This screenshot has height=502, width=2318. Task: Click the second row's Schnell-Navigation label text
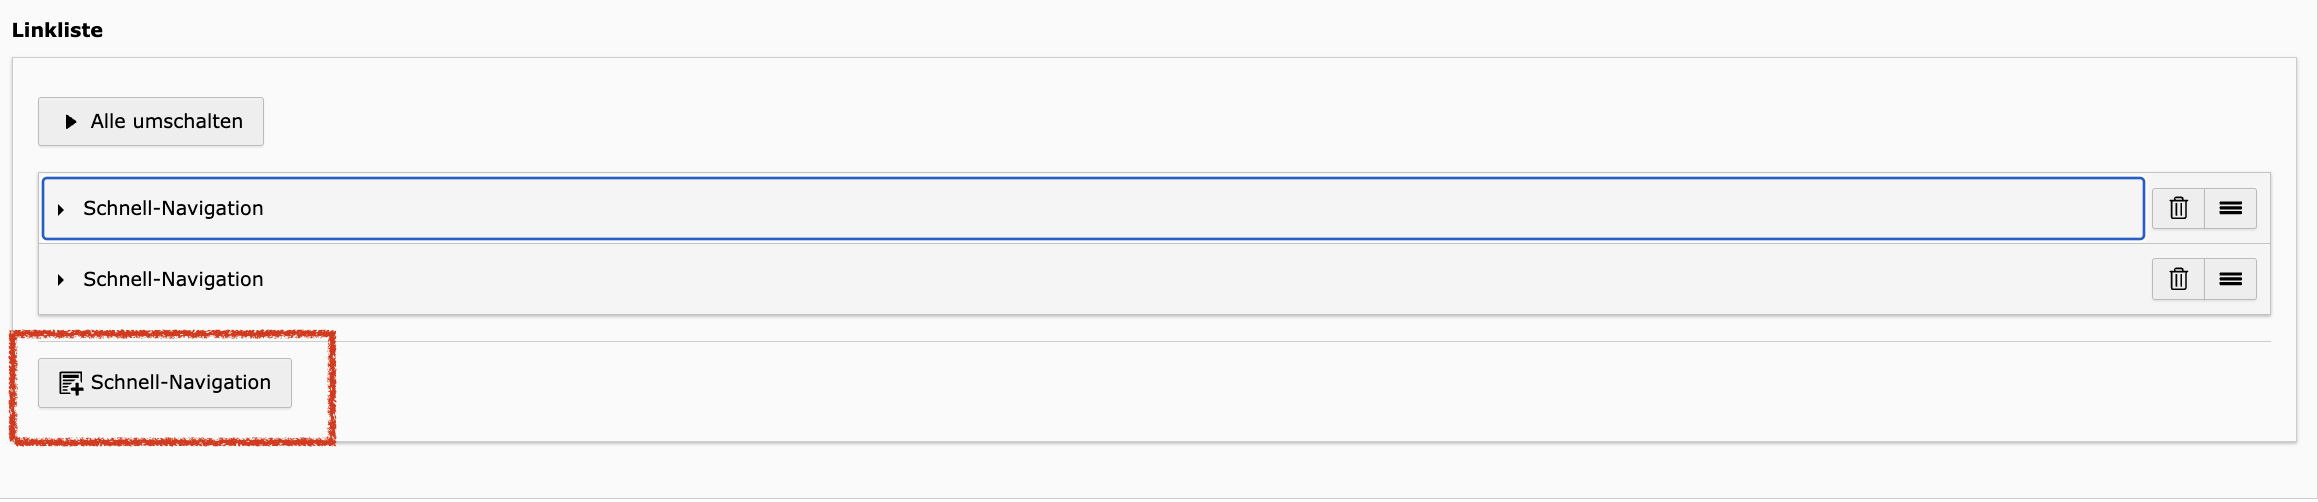point(173,280)
